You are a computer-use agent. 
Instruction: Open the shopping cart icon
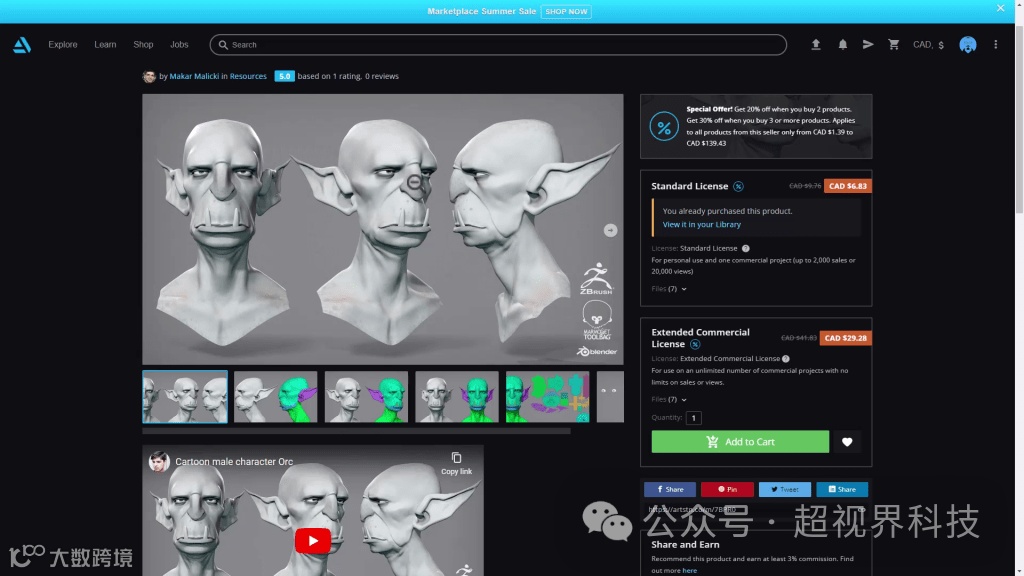(x=893, y=44)
